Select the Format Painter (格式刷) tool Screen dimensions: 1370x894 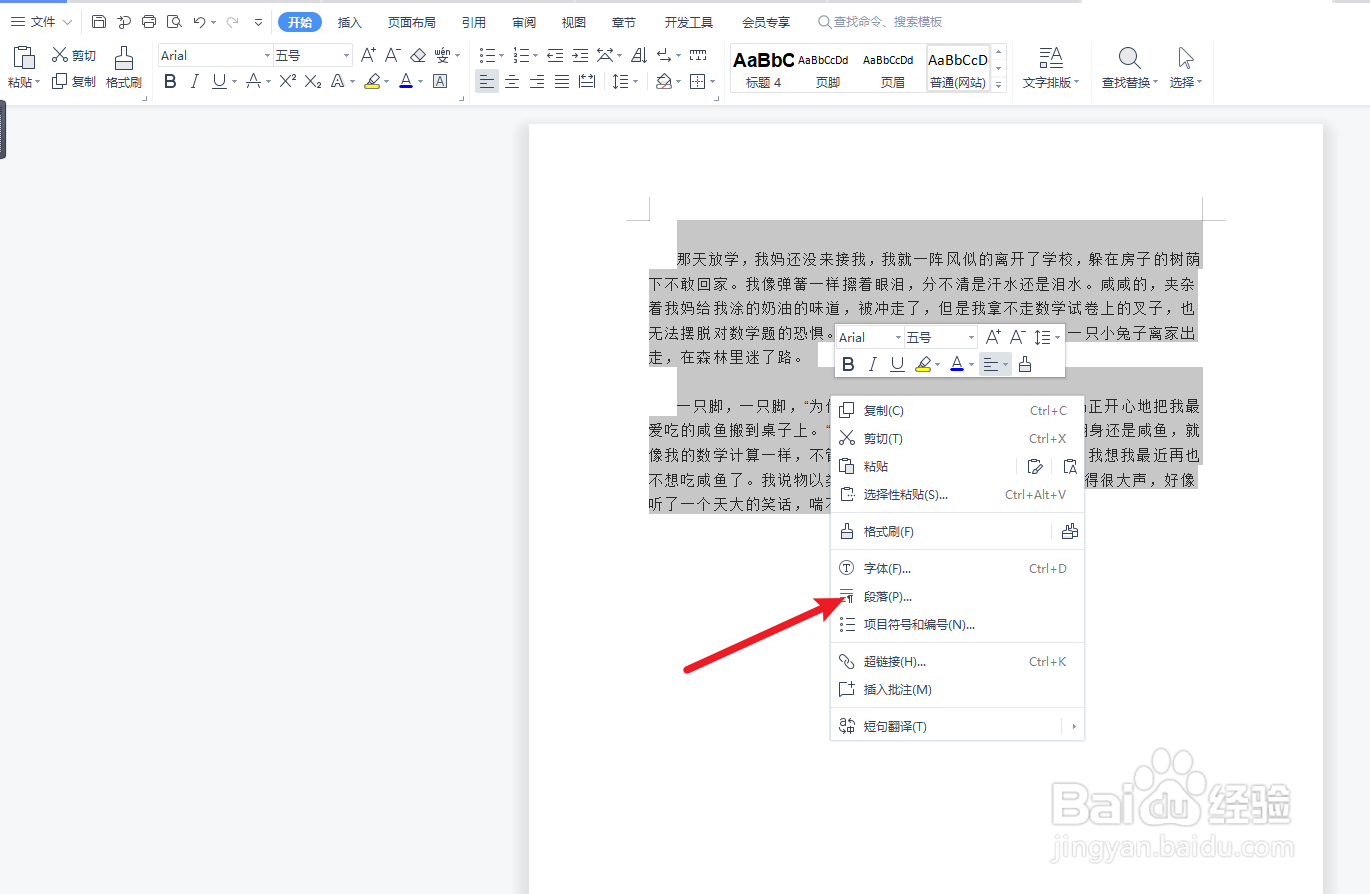(x=123, y=68)
